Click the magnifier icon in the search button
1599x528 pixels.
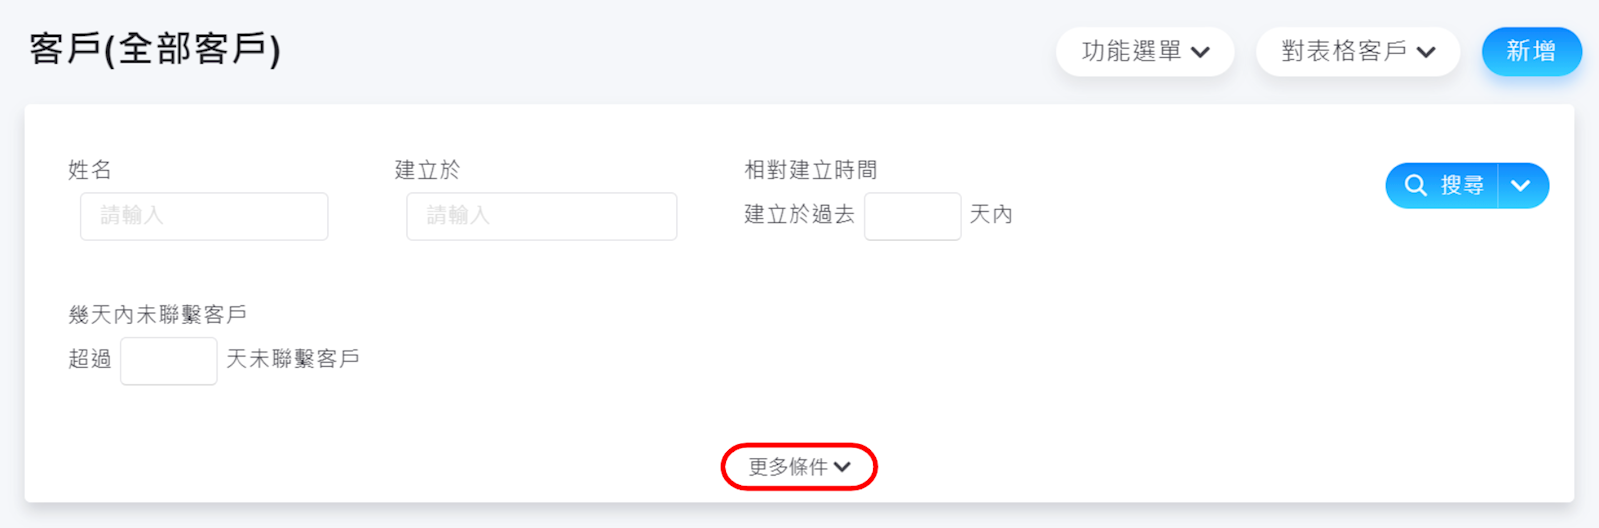pos(1415,186)
